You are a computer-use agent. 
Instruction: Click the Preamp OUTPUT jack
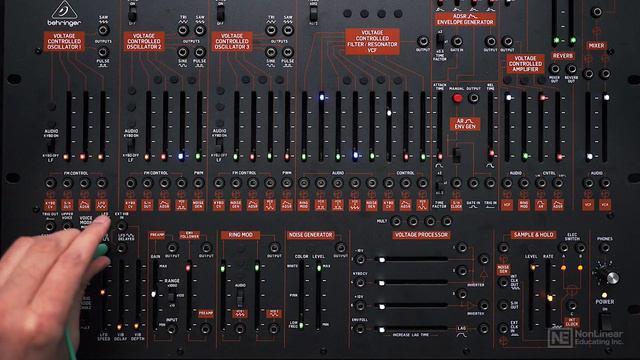(172, 247)
